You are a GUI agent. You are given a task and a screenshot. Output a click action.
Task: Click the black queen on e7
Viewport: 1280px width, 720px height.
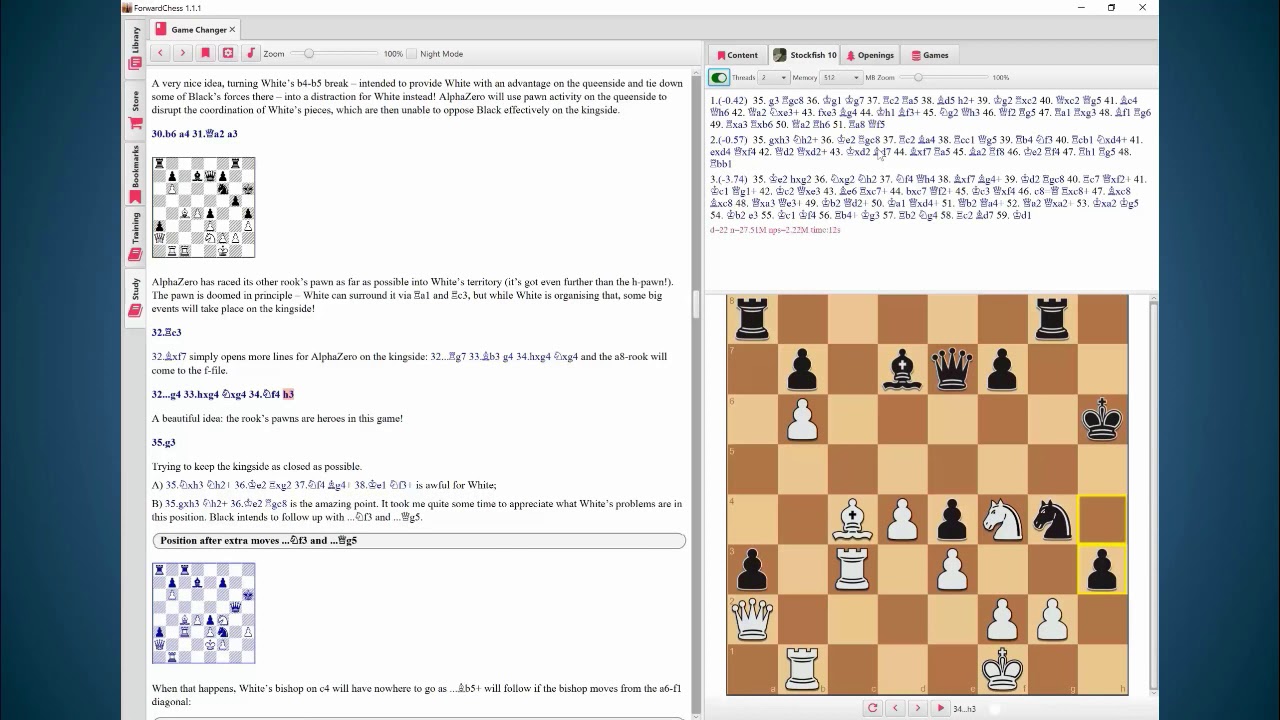click(952, 369)
